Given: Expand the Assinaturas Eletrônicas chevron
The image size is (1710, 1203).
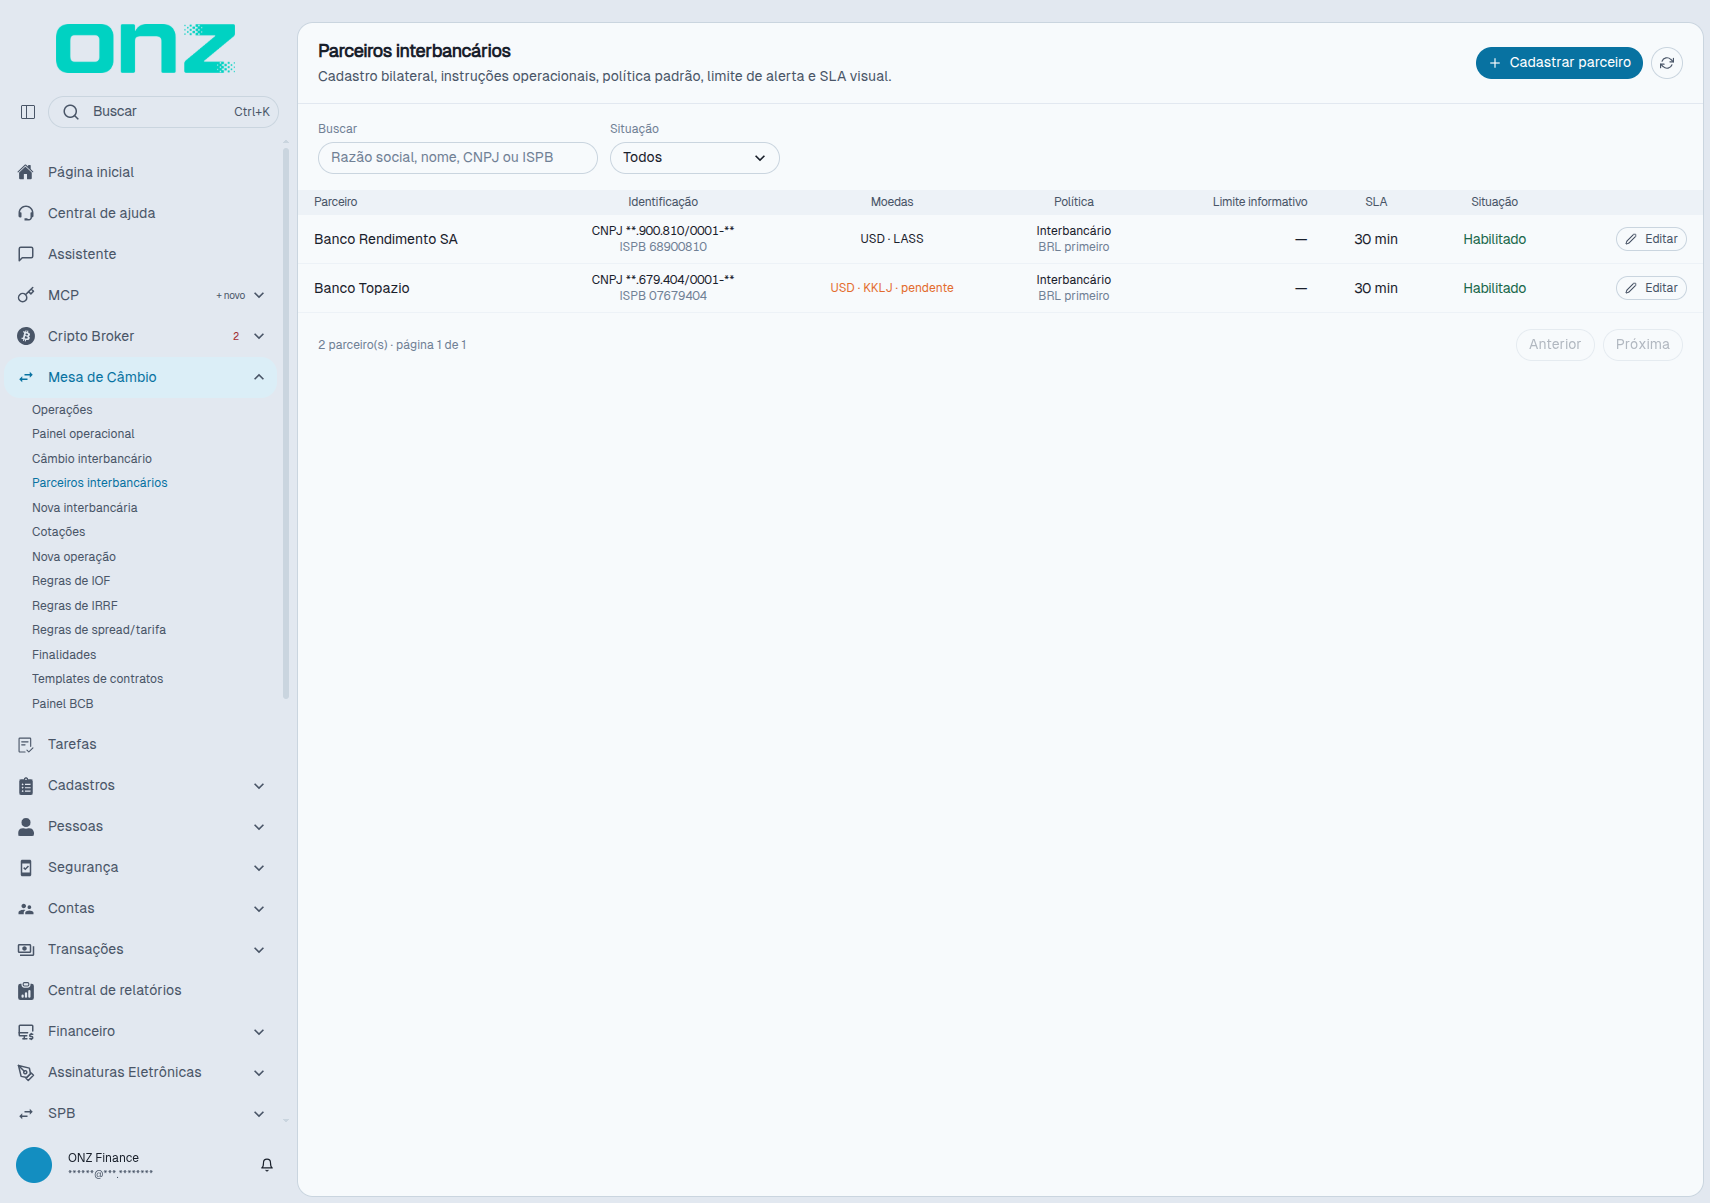Looking at the screenshot, I should pos(259,1073).
